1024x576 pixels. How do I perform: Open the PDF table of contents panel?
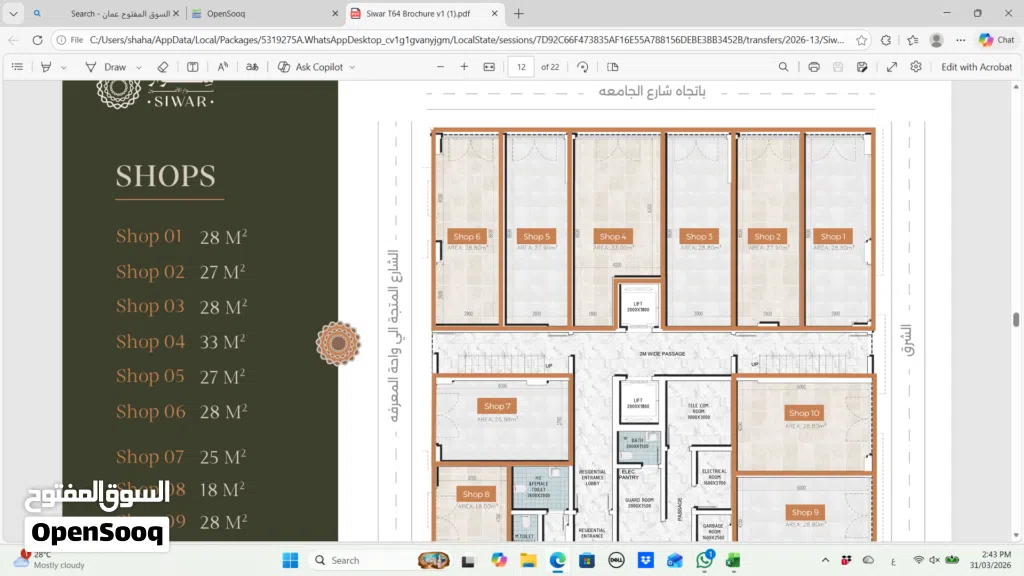click(18, 67)
